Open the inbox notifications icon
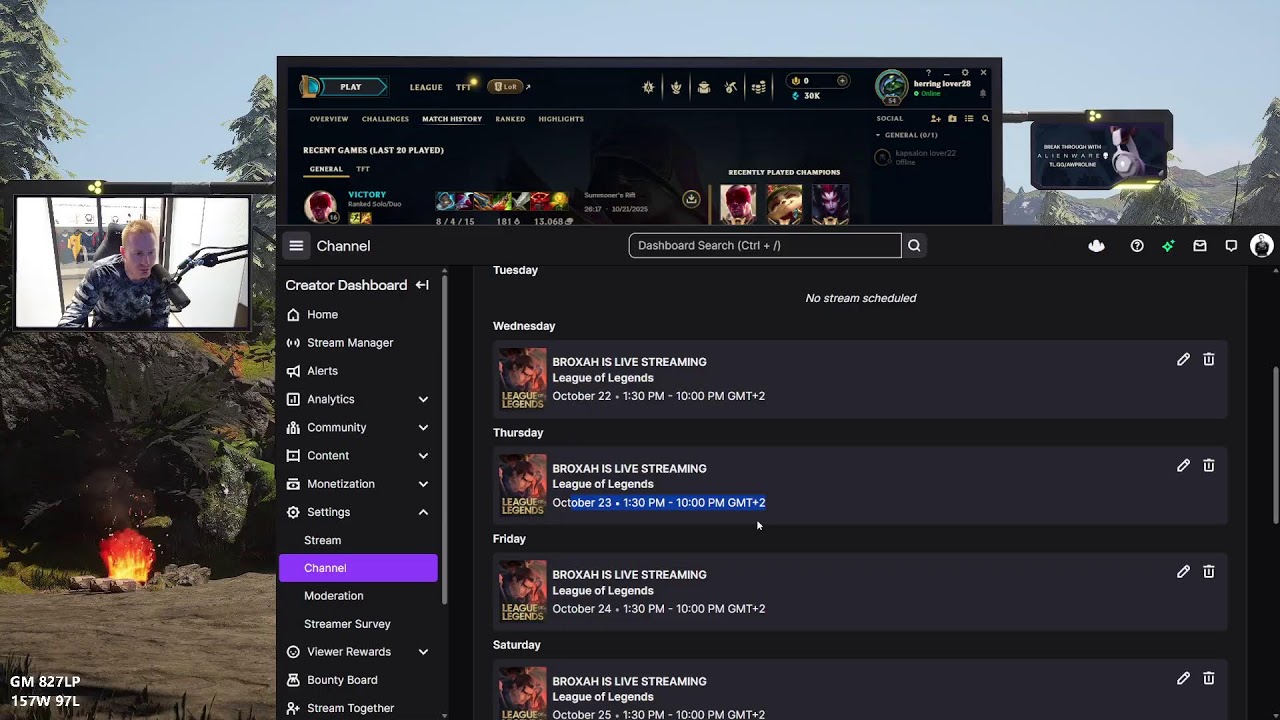The height and width of the screenshot is (720, 1280). click(1200, 245)
